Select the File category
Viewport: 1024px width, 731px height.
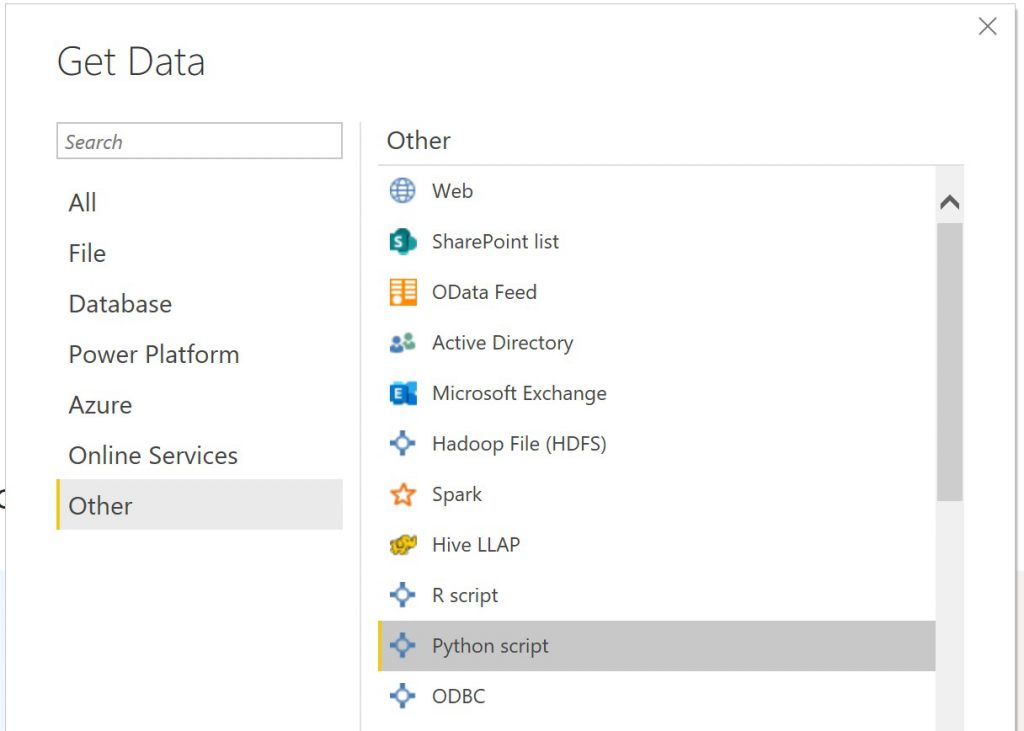tap(87, 253)
